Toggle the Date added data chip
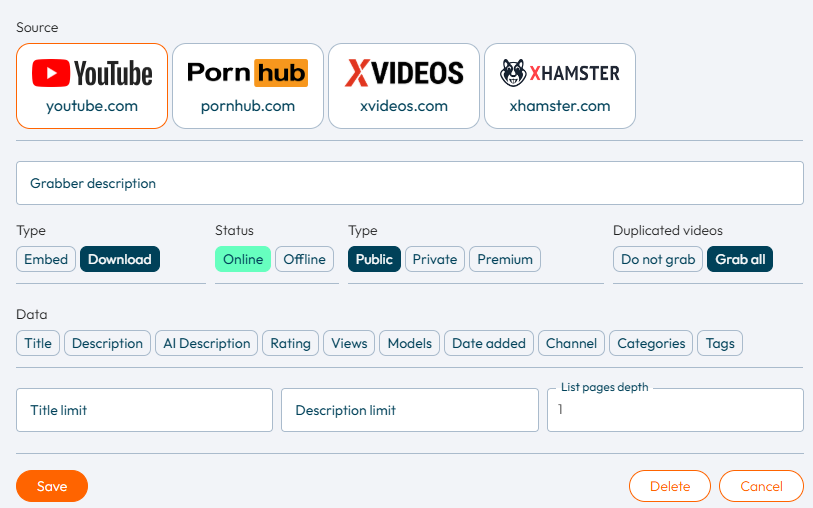Viewport: 813px width, 508px height. 488,343
